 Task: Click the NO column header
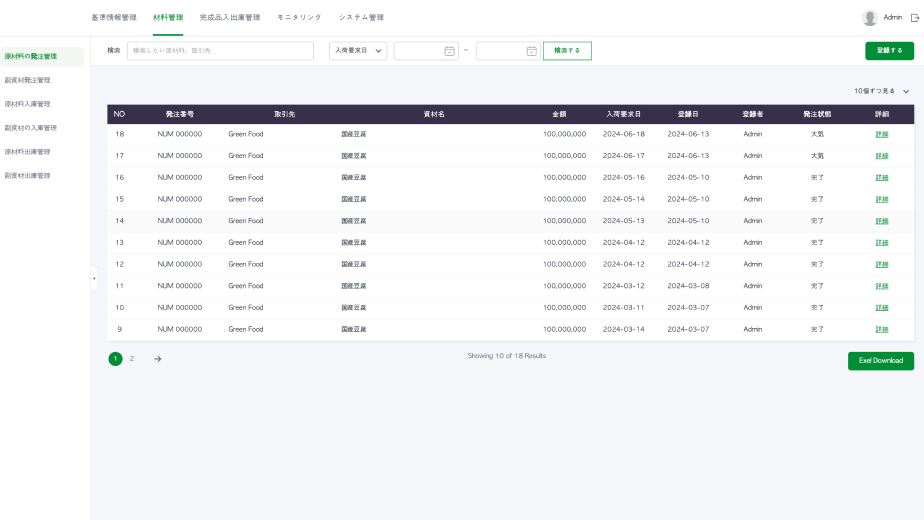(120, 114)
